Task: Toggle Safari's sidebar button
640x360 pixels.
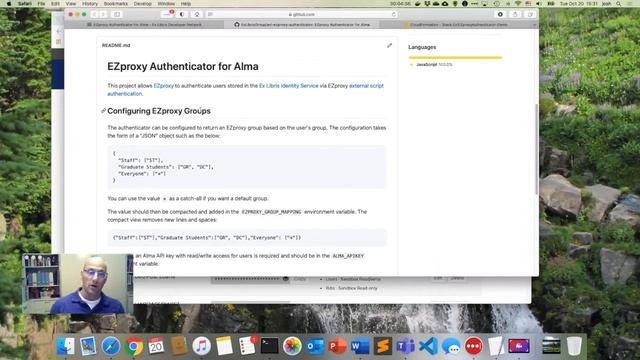Action: [x=117, y=14]
